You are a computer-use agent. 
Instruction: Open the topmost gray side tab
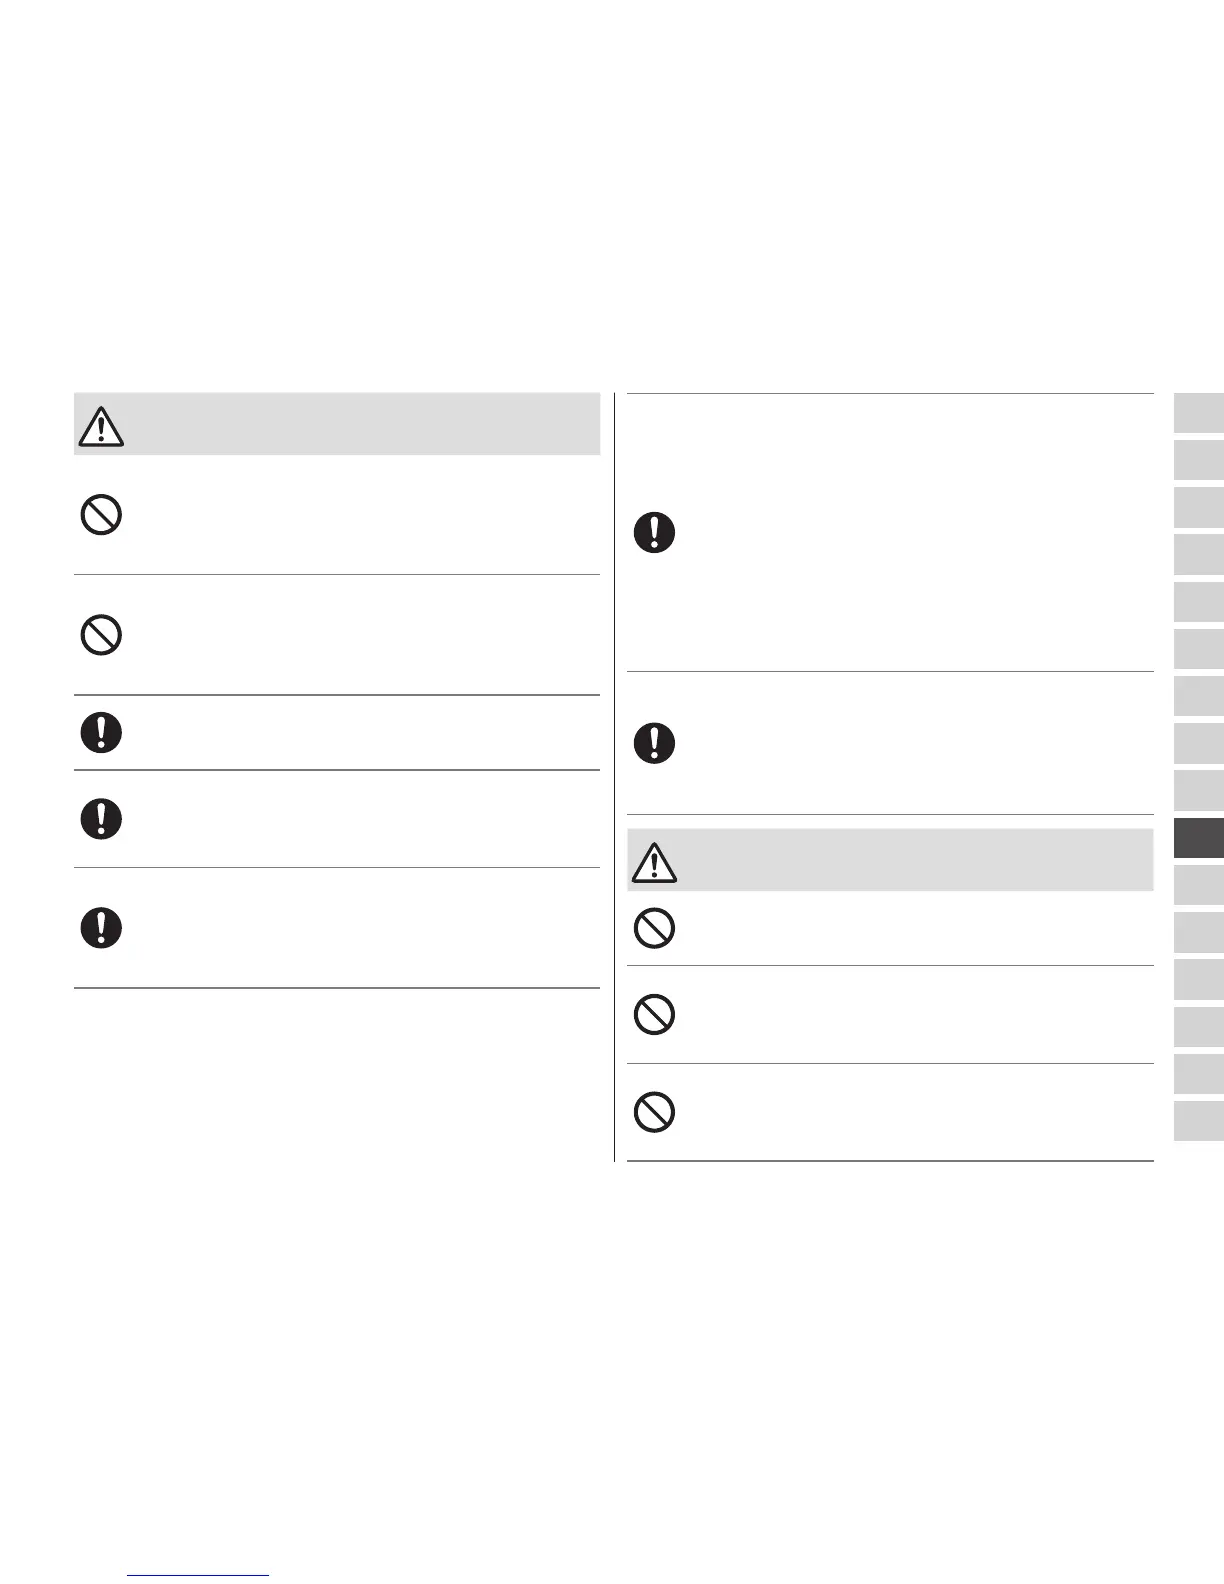click(x=1198, y=413)
